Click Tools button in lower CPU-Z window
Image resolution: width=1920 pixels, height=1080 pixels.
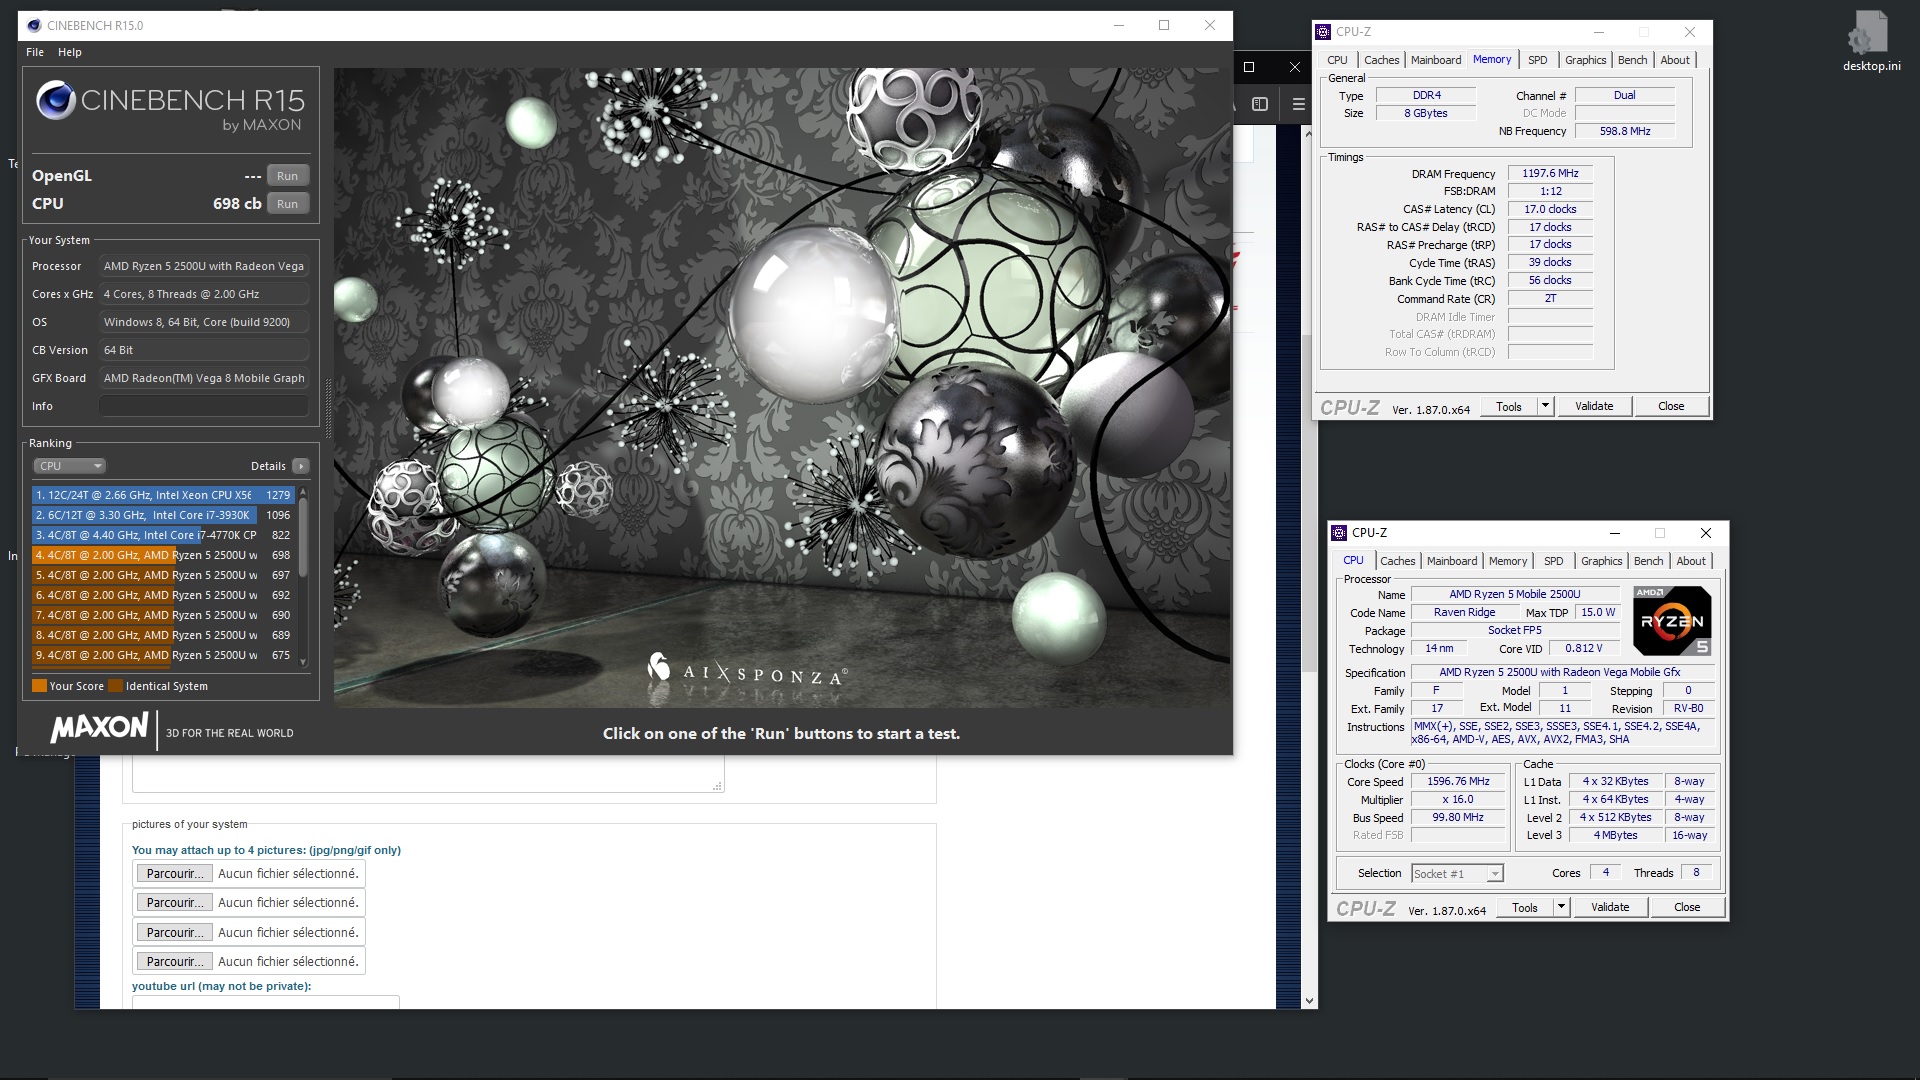[1524, 908]
